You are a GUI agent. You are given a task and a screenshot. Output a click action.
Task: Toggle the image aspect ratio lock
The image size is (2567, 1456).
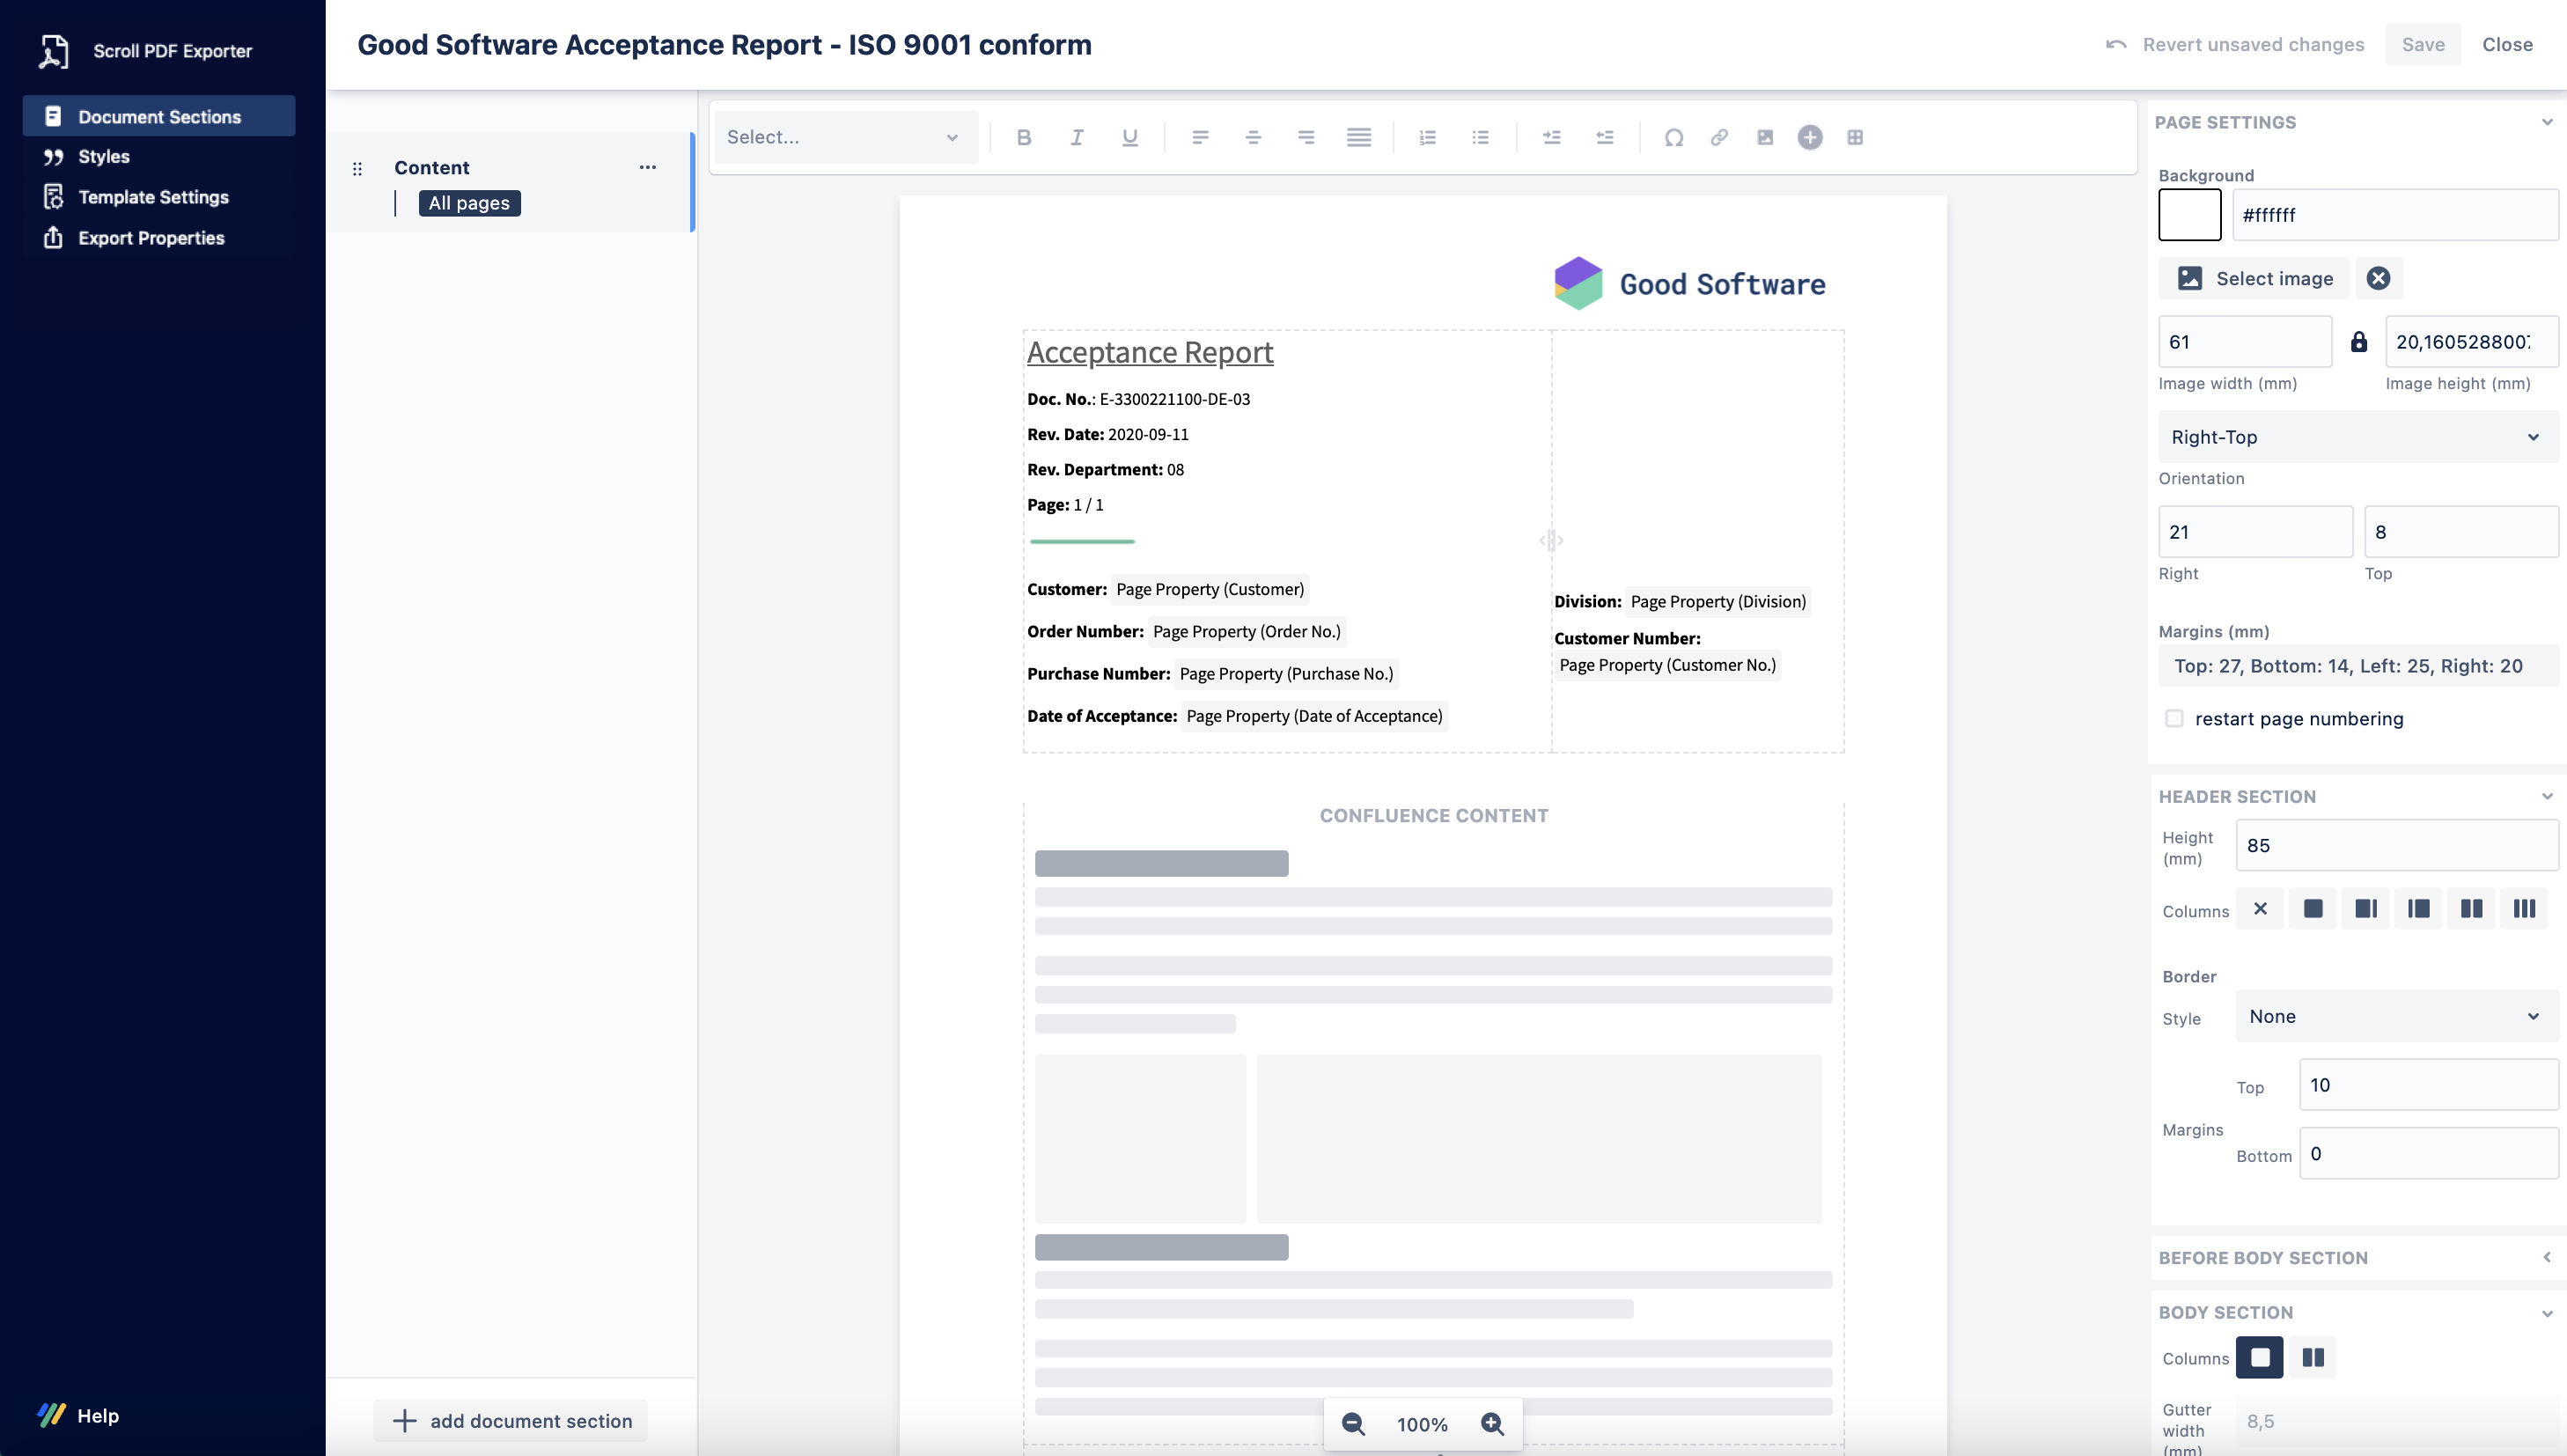coord(2358,342)
